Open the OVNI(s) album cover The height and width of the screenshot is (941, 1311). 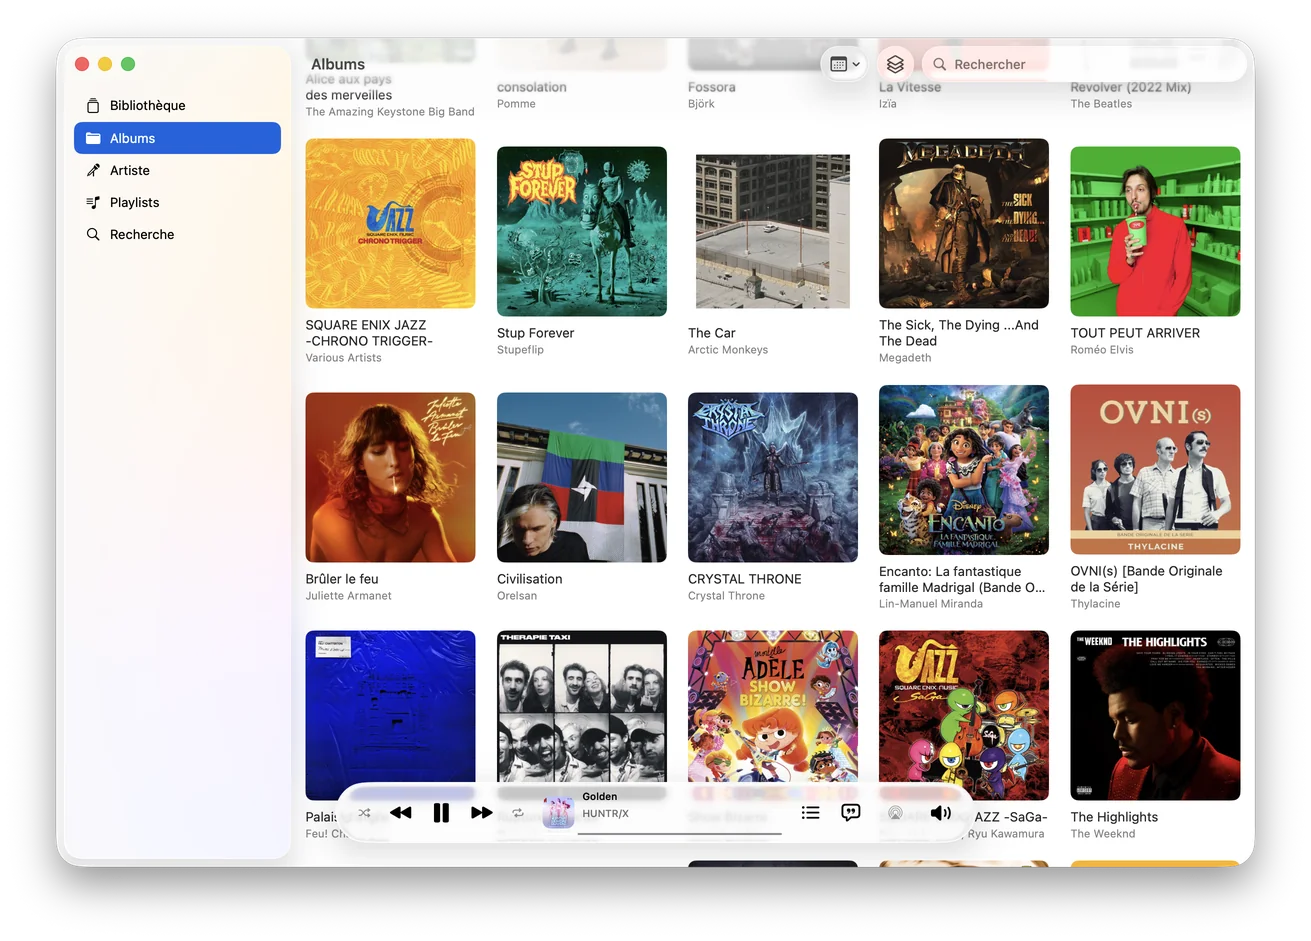[x=1155, y=469]
